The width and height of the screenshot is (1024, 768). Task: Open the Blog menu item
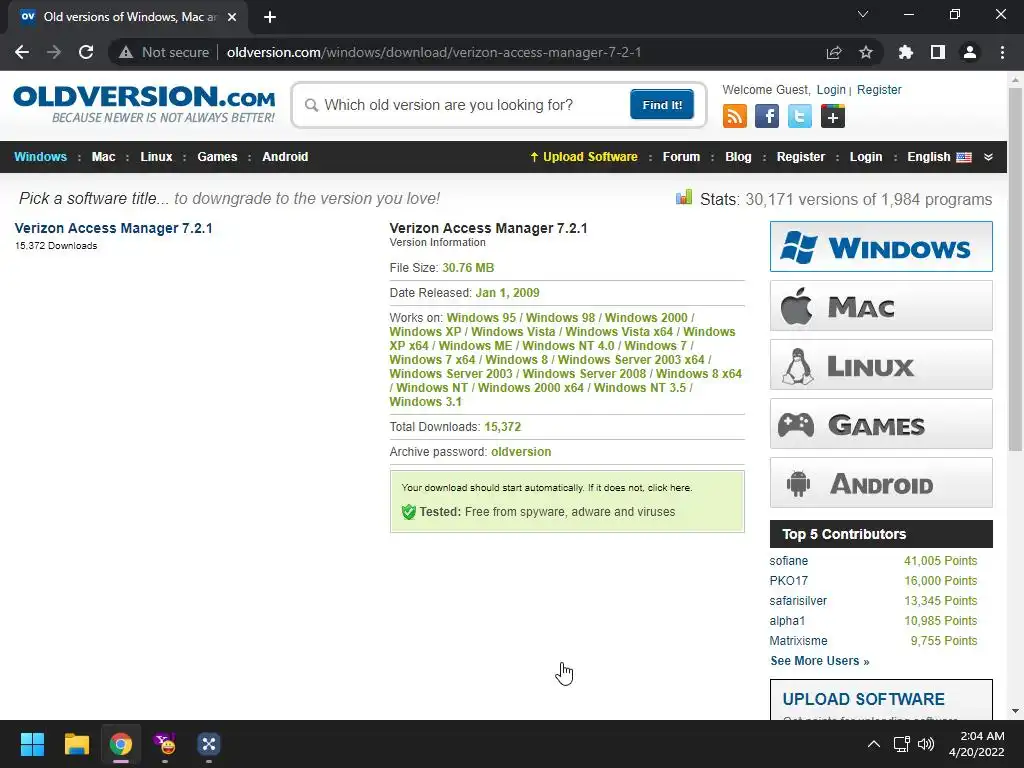pyautogui.click(x=738, y=157)
